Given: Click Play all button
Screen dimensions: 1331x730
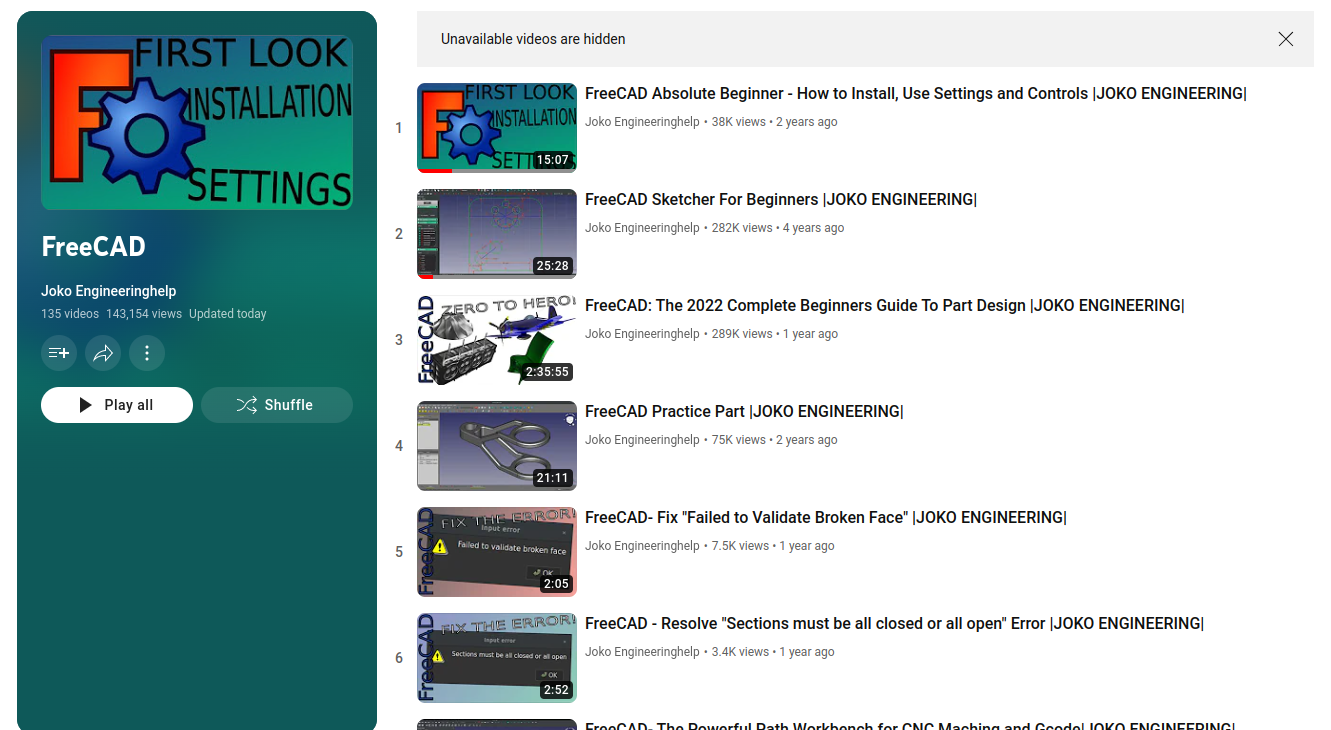Looking at the screenshot, I should [x=117, y=405].
